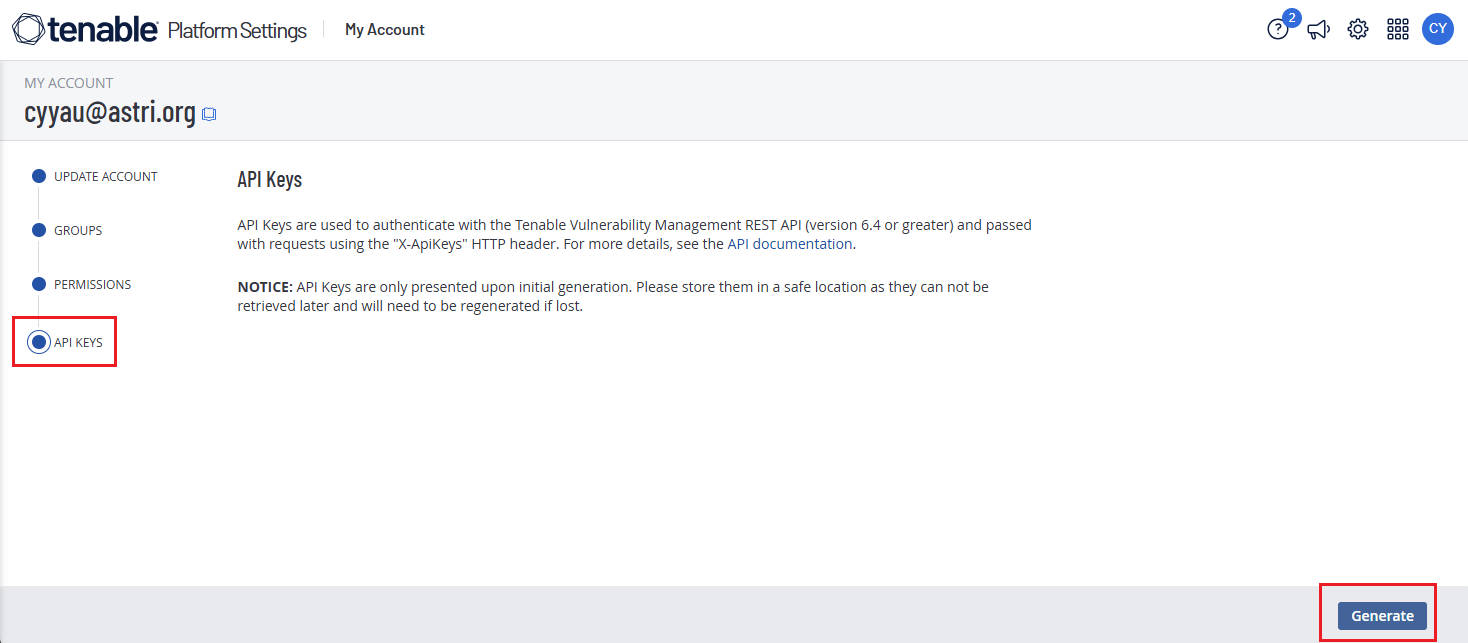Click the highlighted API Keys step dot
The width and height of the screenshot is (1468, 643).
pos(39,342)
